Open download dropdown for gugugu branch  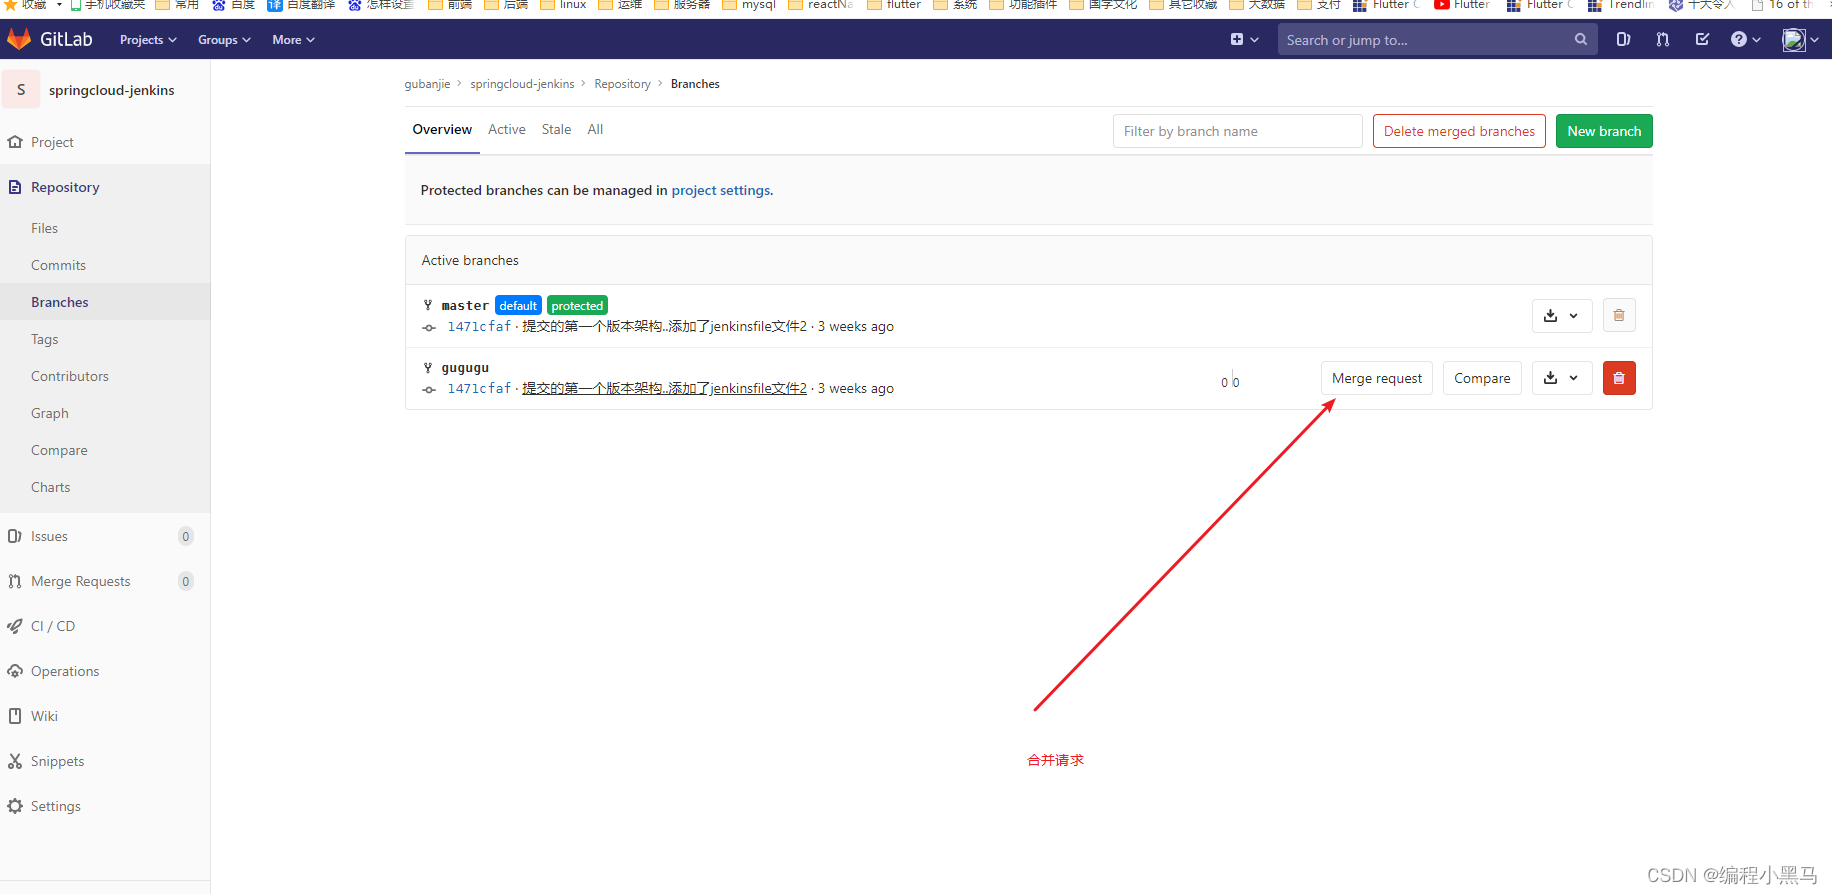(x=1562, y=378)
